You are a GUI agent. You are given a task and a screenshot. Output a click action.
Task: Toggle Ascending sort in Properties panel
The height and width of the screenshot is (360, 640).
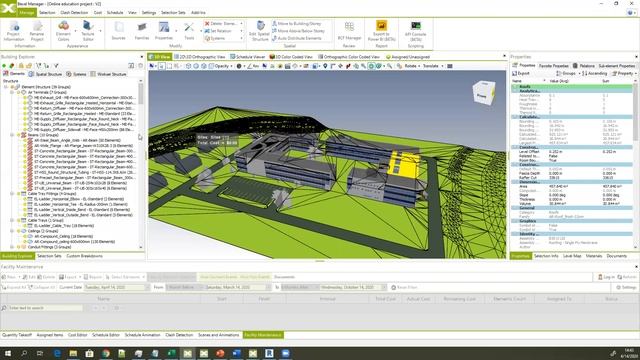click(594, 73)
